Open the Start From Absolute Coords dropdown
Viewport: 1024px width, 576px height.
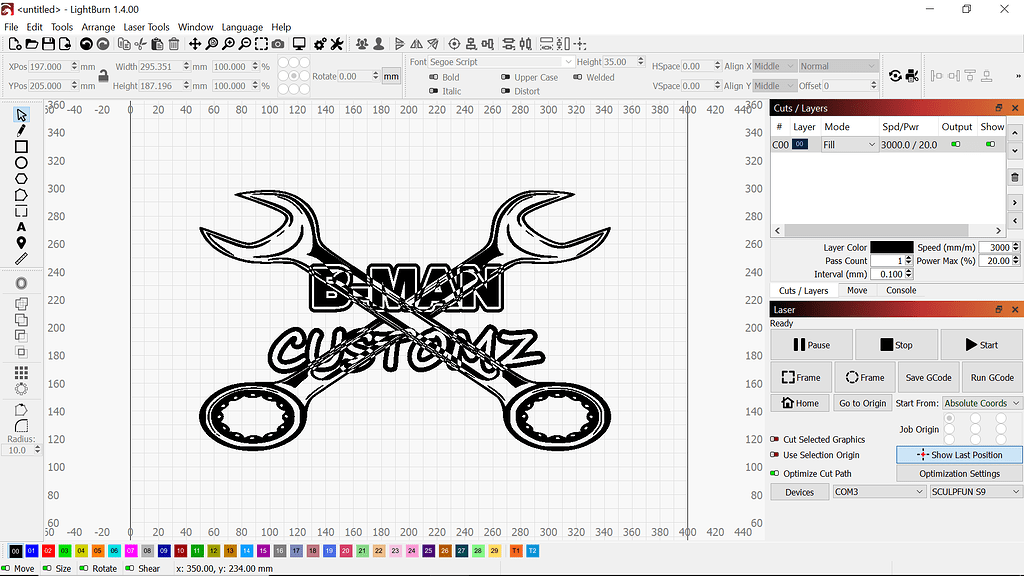(x=979, y=403)
